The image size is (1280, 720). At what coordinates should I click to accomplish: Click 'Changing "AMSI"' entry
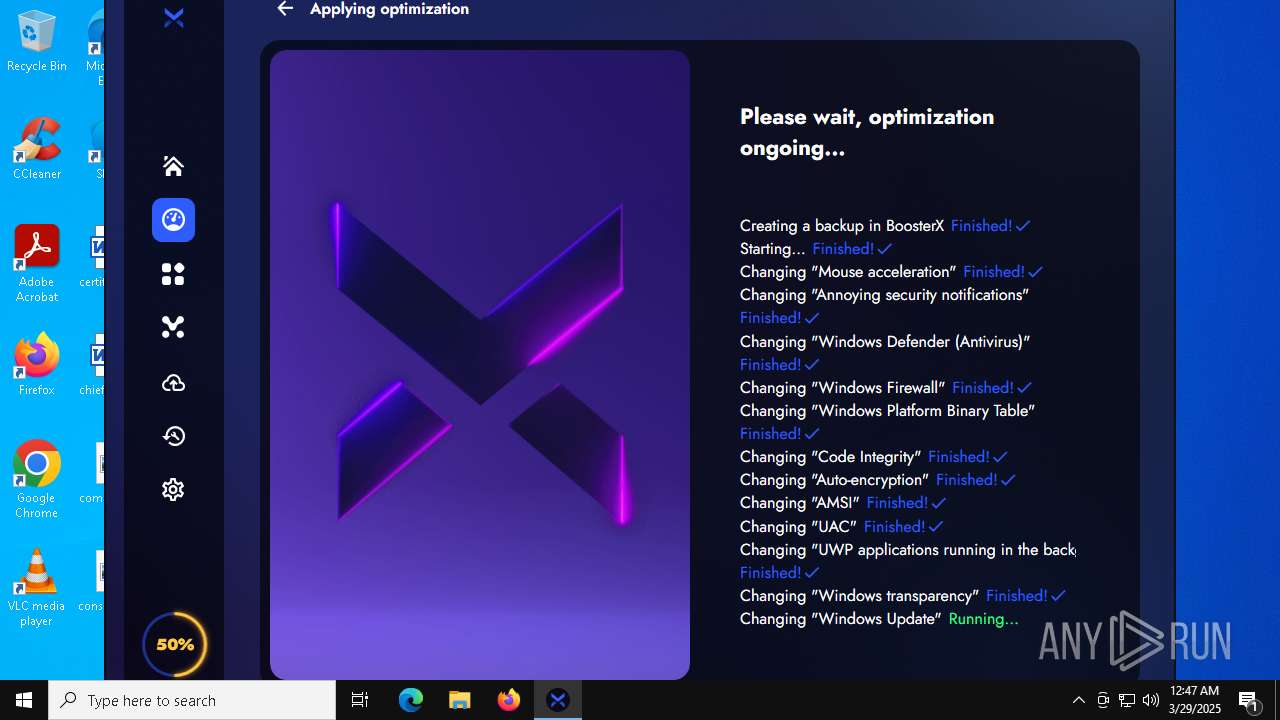tap(799, 503)
